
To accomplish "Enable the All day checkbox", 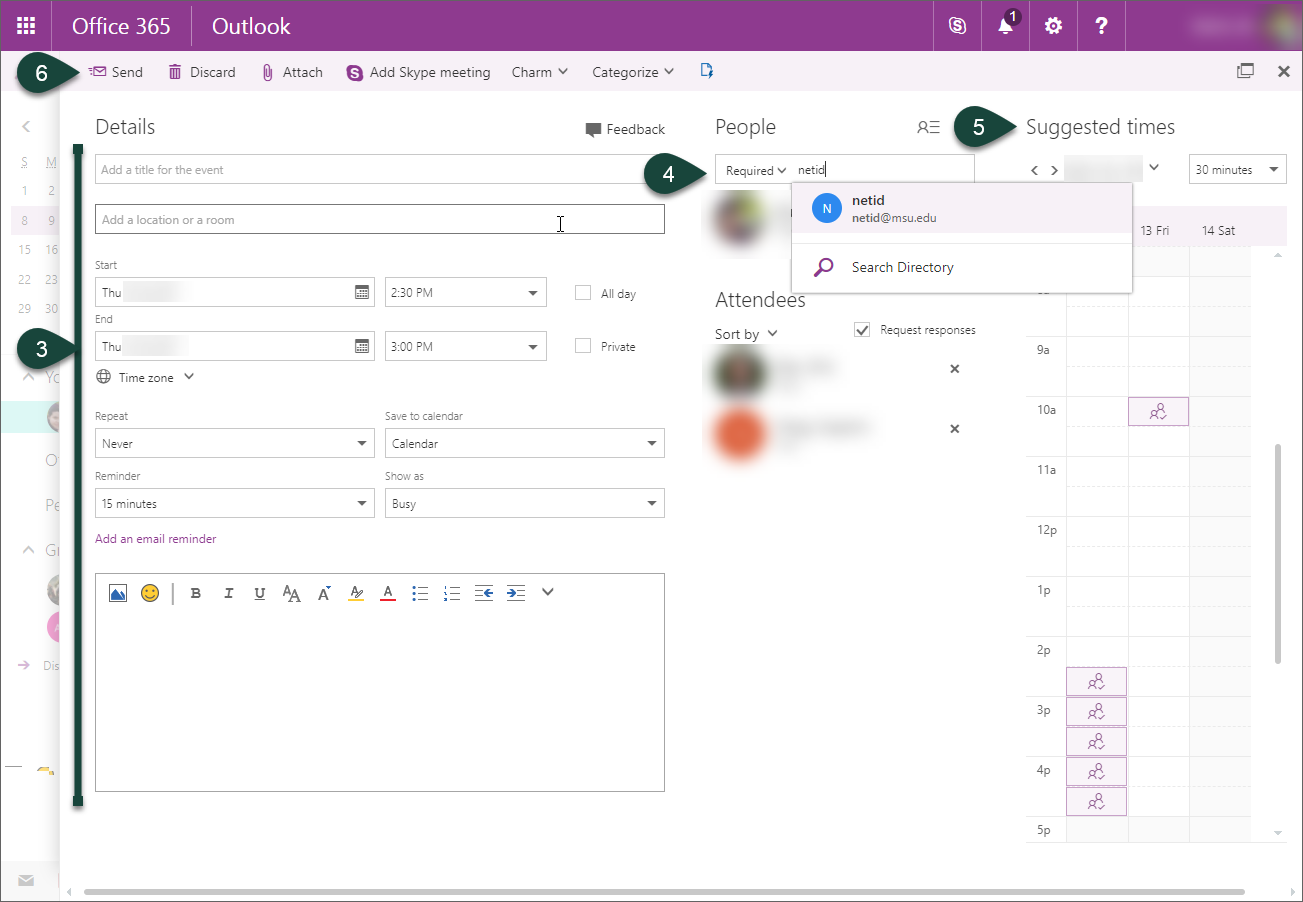I will click(583, 293).
